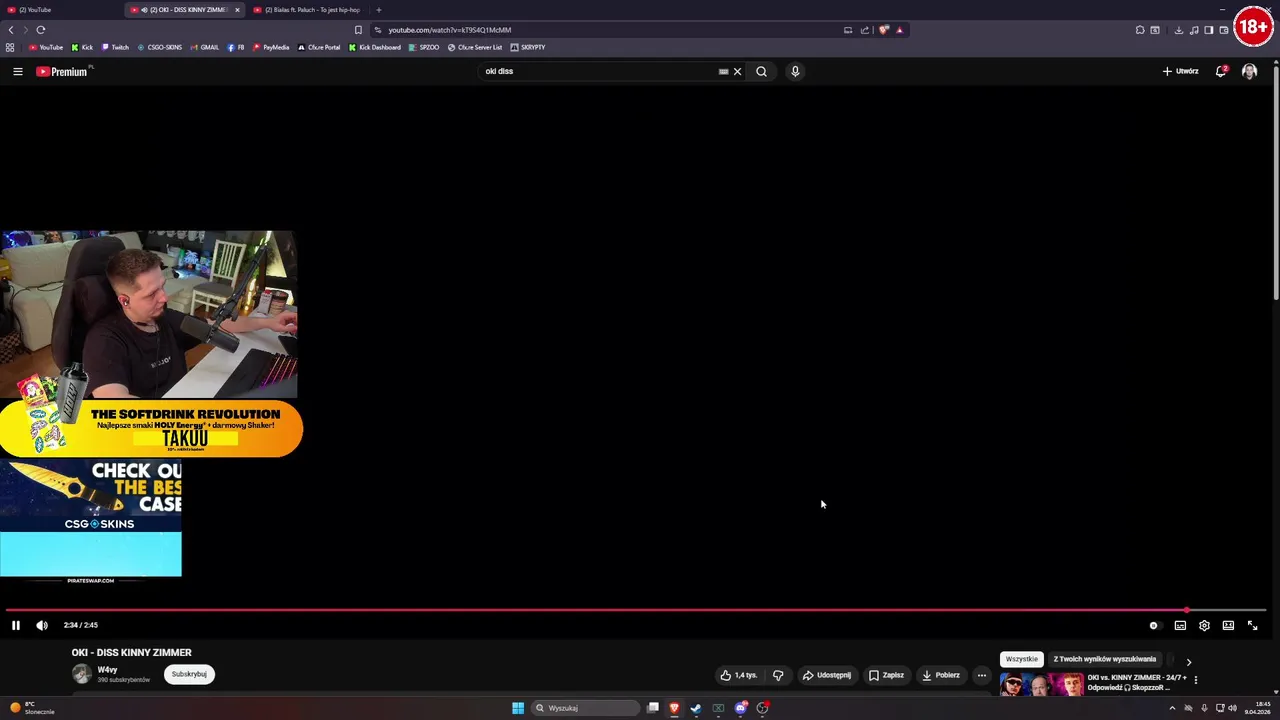Switch to theater mode

(1228, 625)
